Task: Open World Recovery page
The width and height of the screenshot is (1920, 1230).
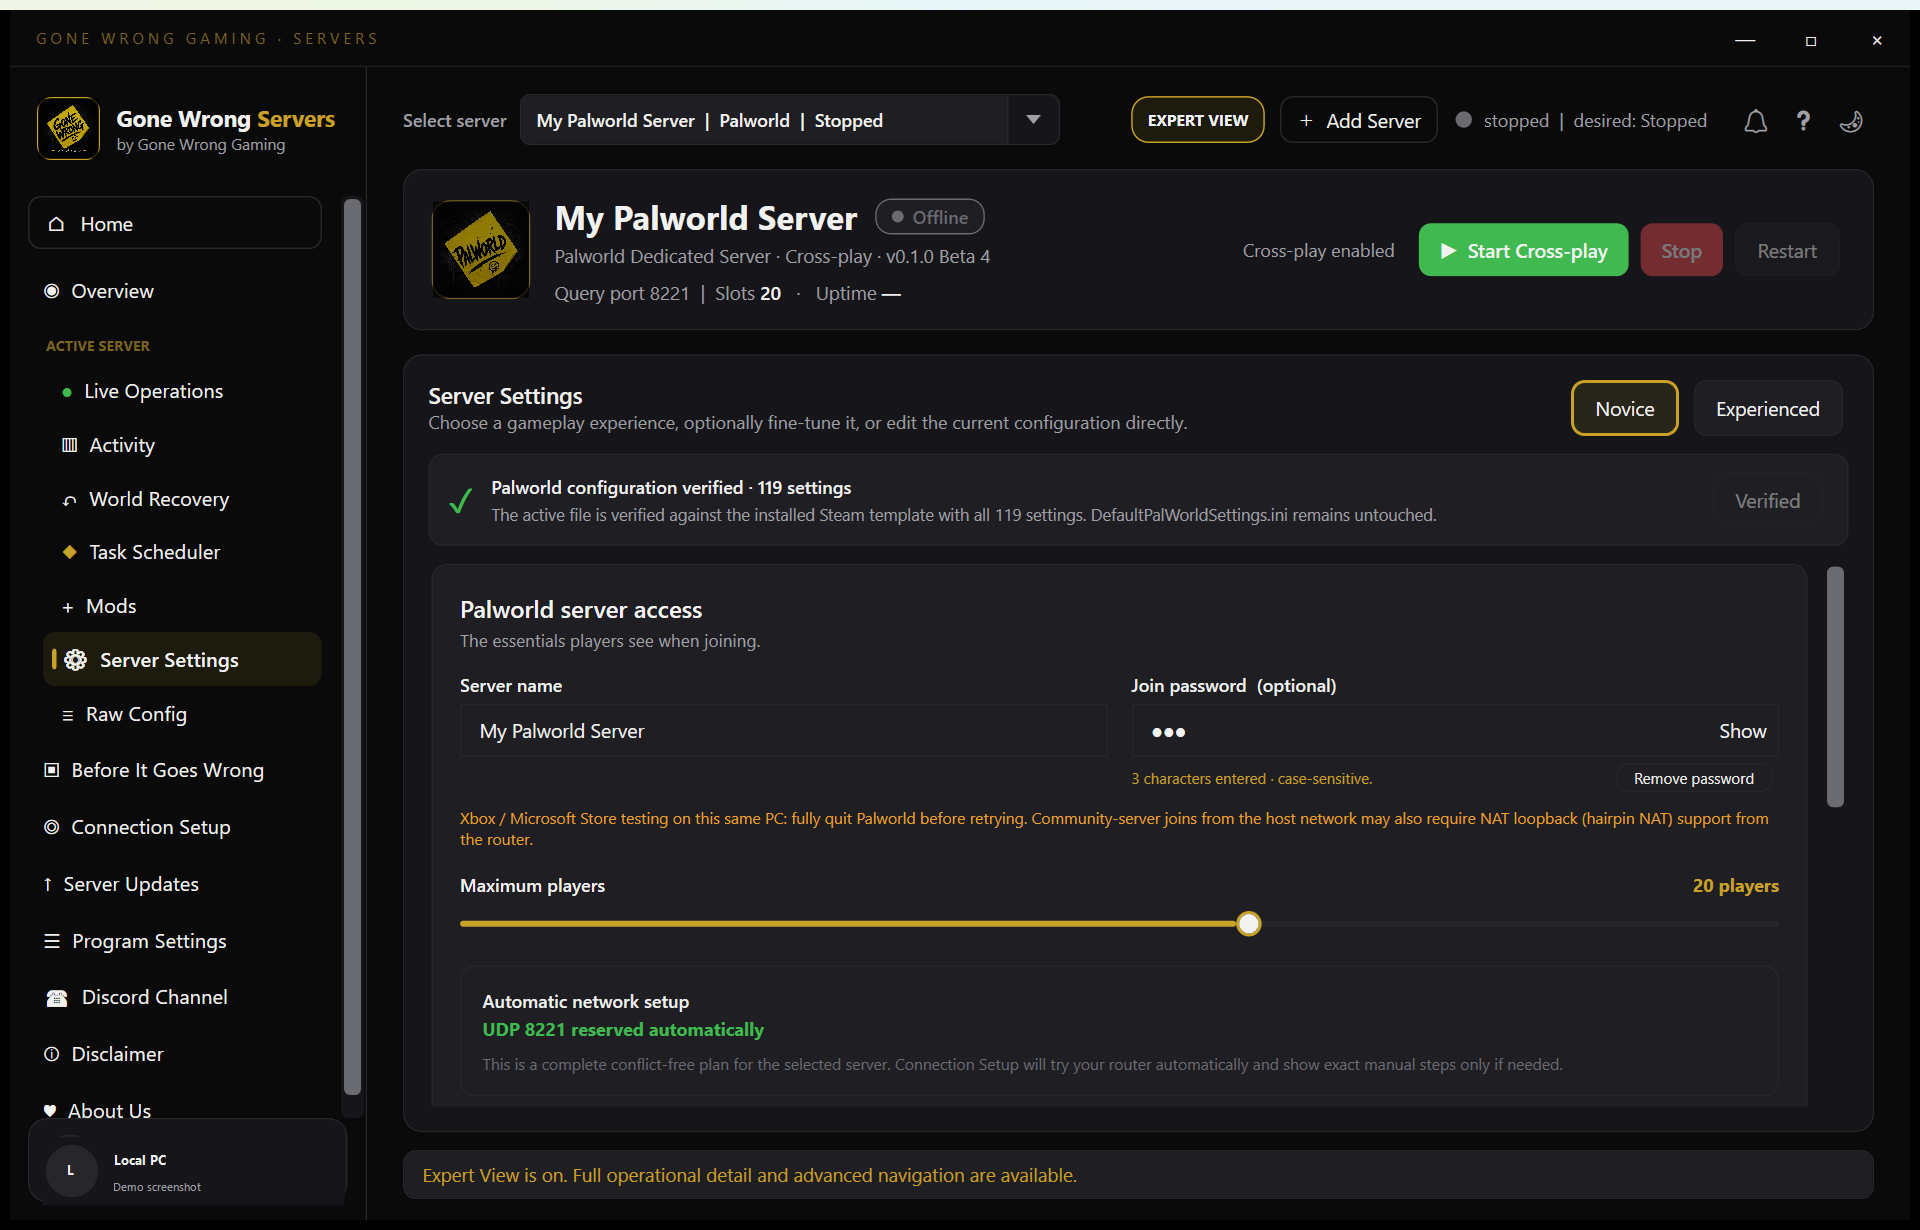Action: pos(182,499)
